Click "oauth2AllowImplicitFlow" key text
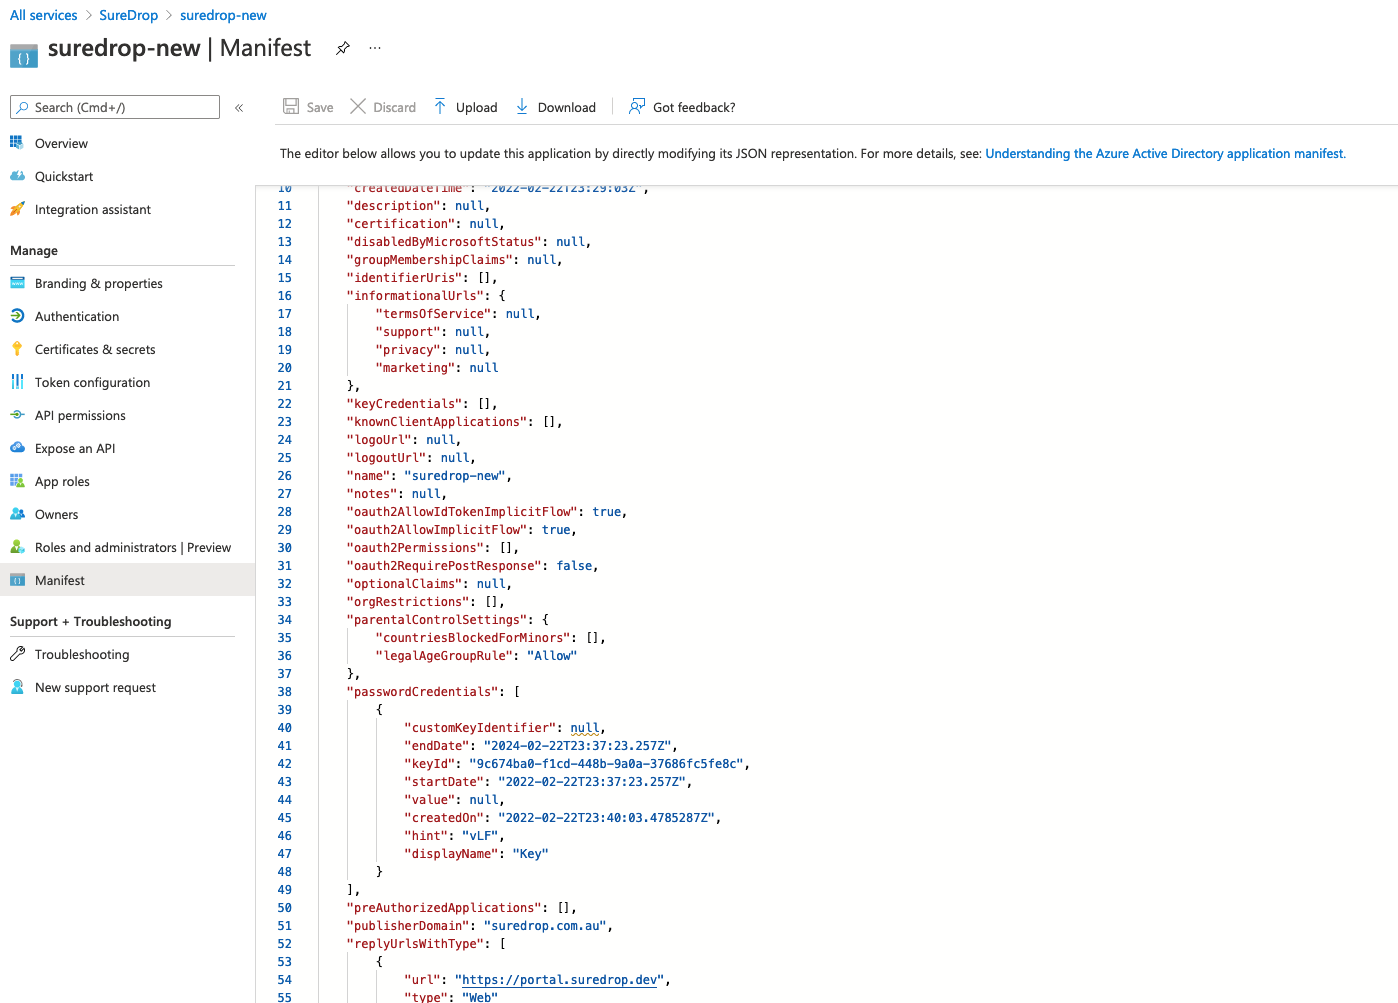 (x=437, y=530)
